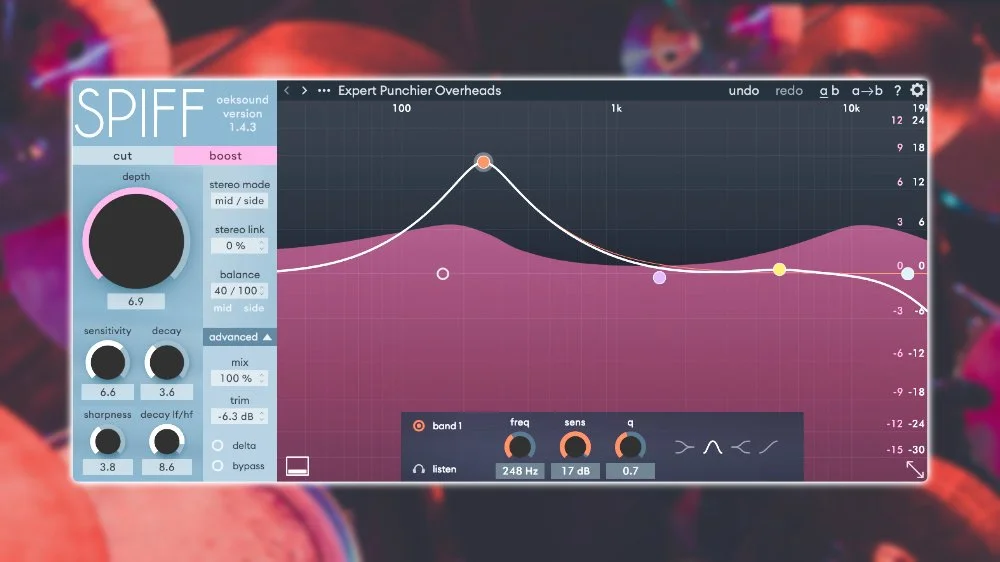Click the decay knob
Screen dimensions: 1000x562
[166, 362]
